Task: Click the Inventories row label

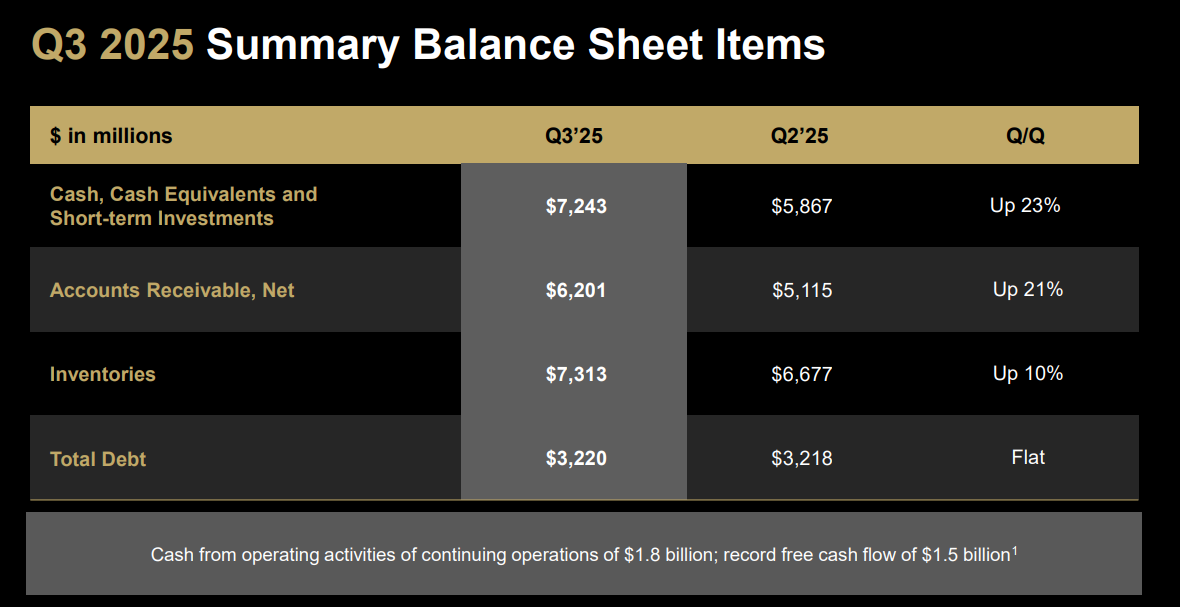Action: (x=103, y=375)
